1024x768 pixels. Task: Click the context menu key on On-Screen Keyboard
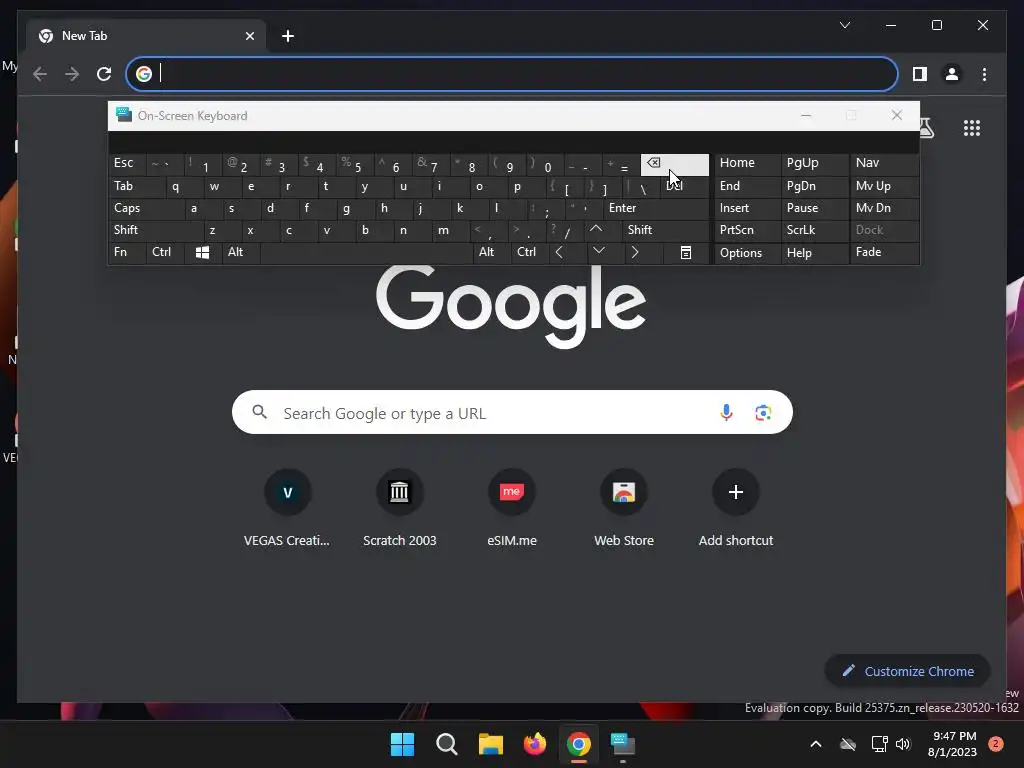pyautogui.click(x=686, y=253)
